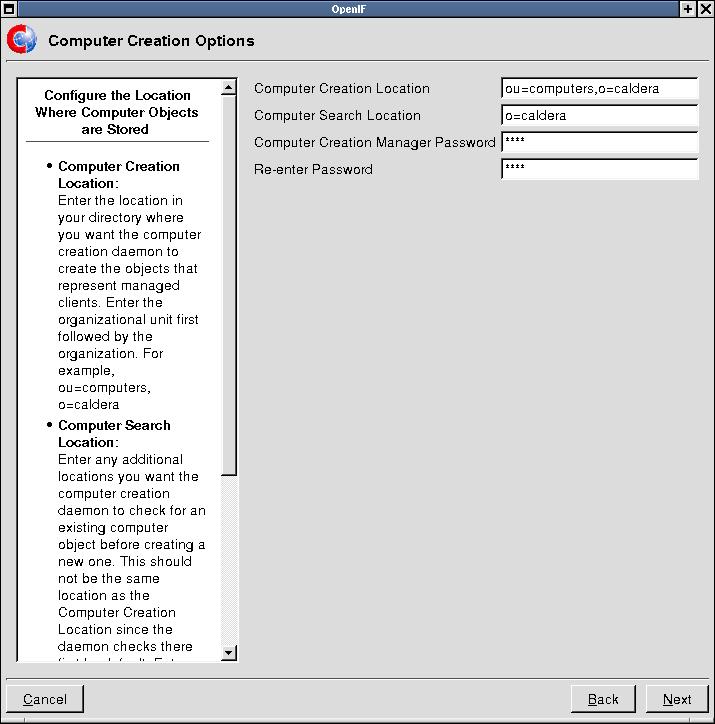Close the OpenIF window
Image resolution: width=715 pixels, height=724 pixels.
(x=705, y=8)
